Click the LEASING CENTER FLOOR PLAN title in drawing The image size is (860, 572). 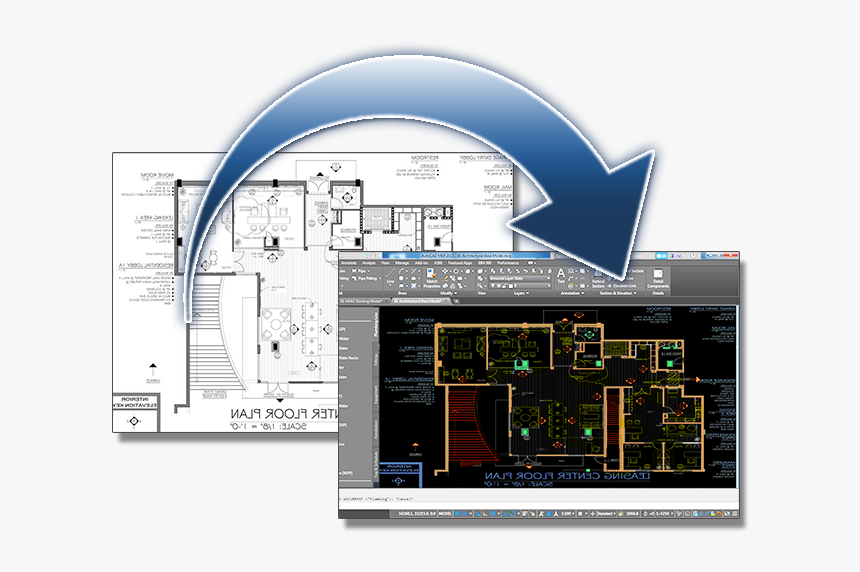(567, 476)
